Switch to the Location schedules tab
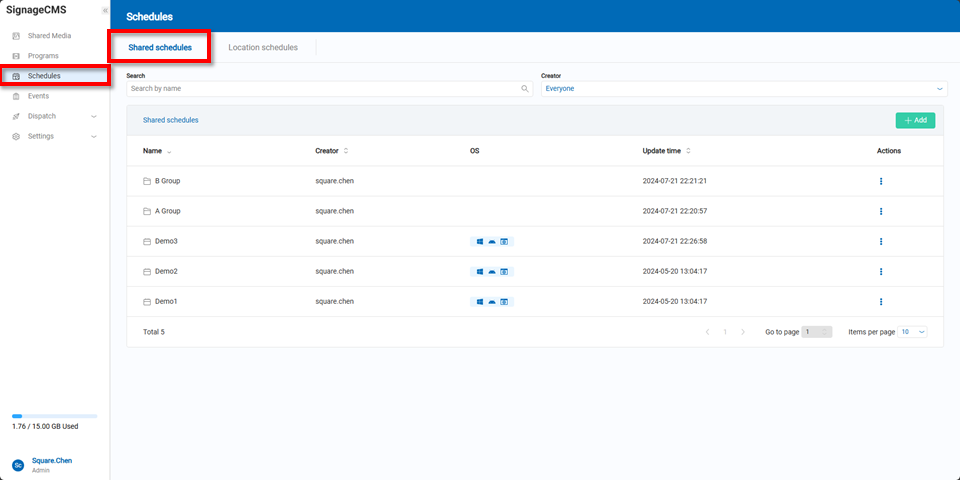The height and width of the screenshot is (480, 960). click(263, 47)
